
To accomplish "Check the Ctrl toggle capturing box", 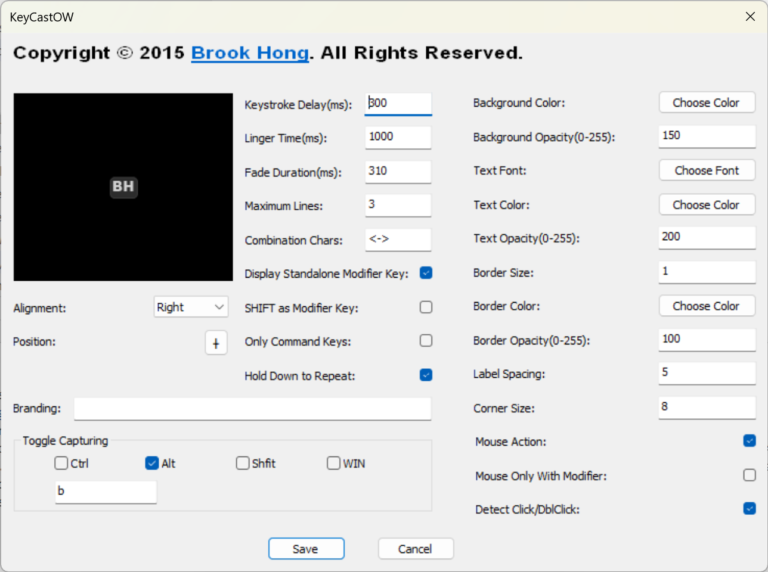I will pyautogui.click(x=62, y=463).
